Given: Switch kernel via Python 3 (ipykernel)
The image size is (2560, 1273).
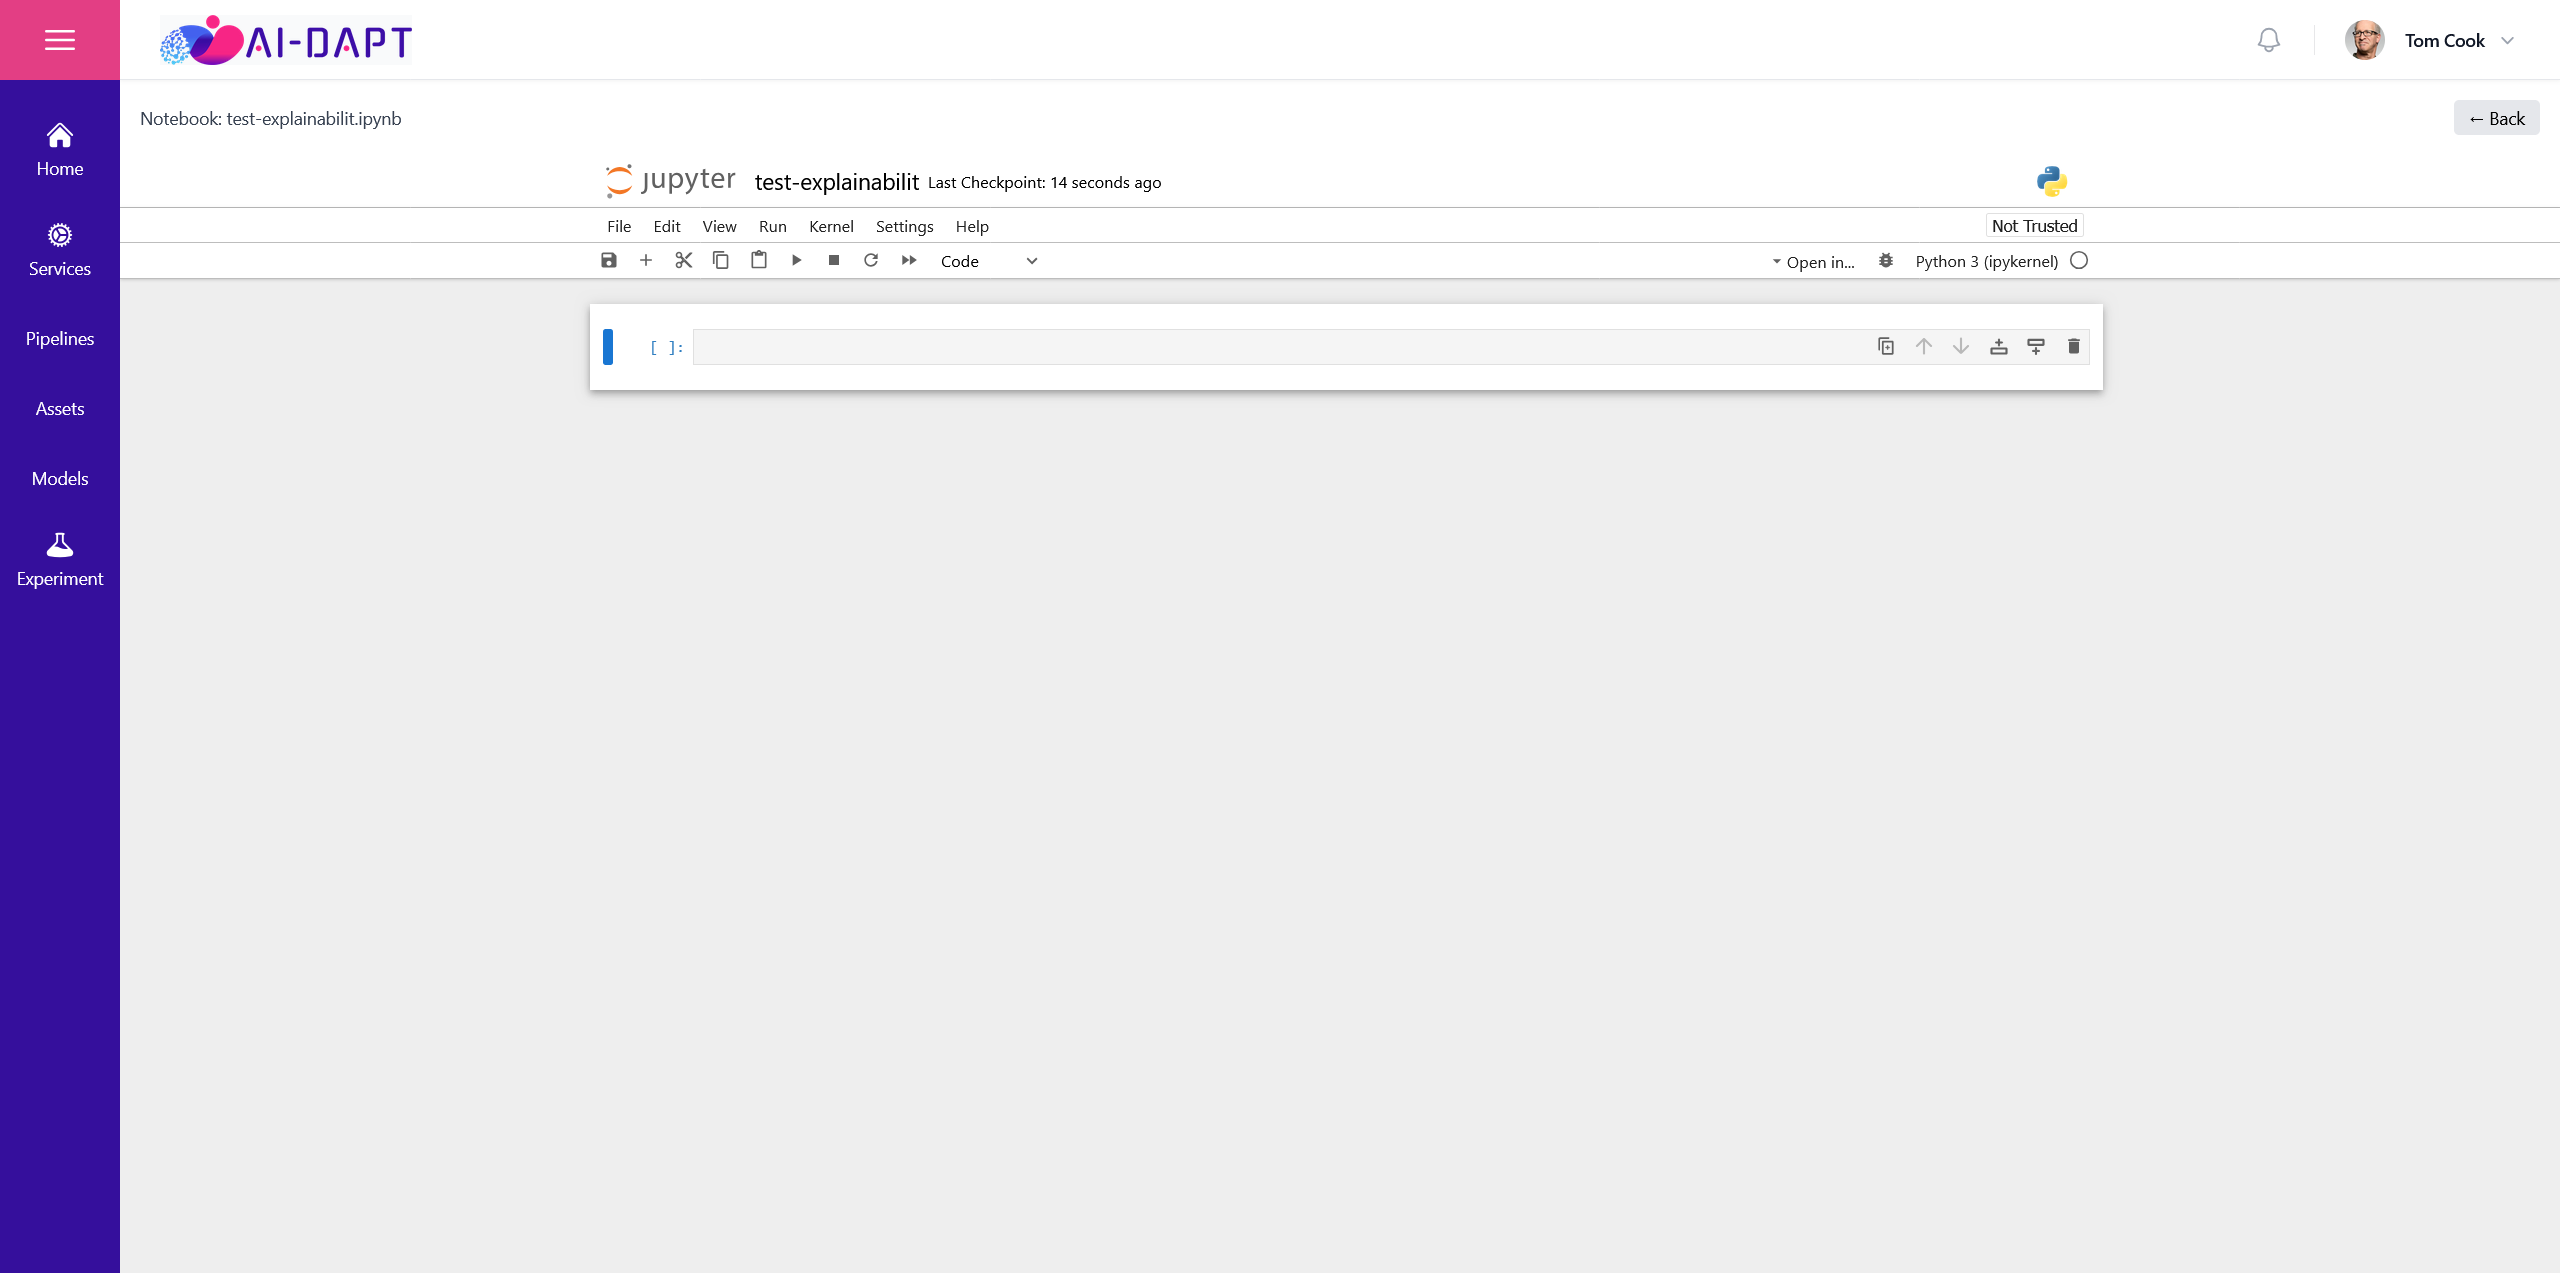Looking at the screenshot, I should 1987,261.
